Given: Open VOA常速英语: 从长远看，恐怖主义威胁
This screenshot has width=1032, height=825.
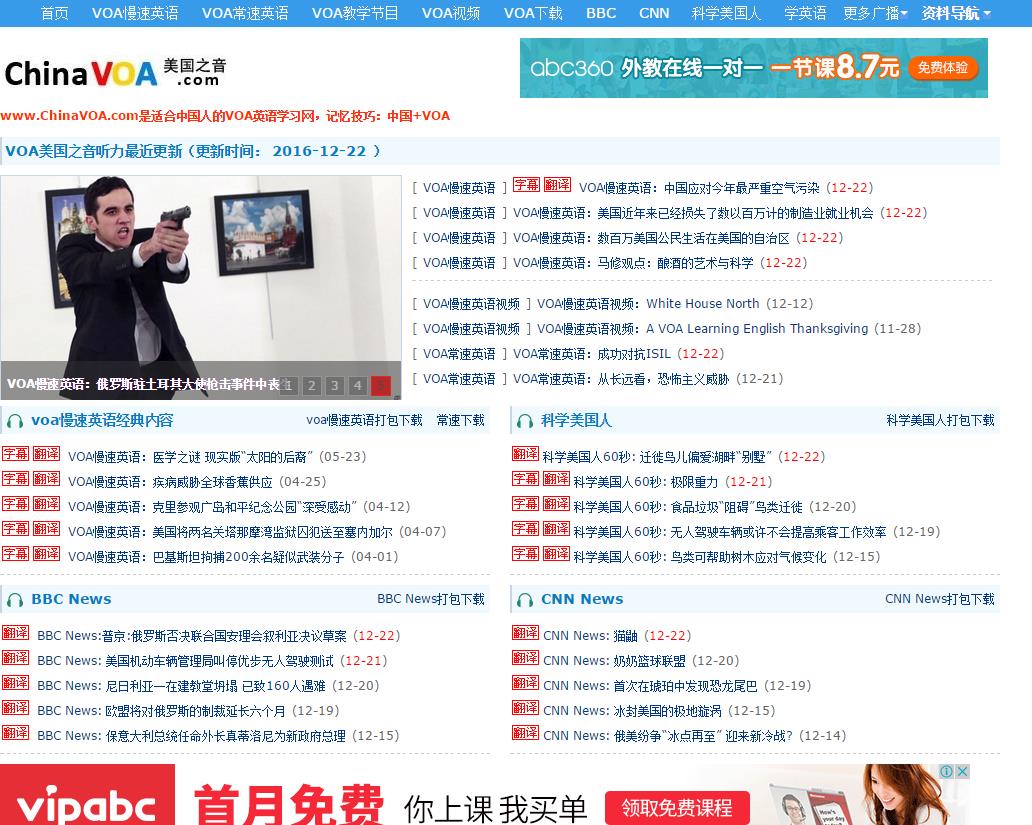Looking at the screenshot, I should pos(621,379).
